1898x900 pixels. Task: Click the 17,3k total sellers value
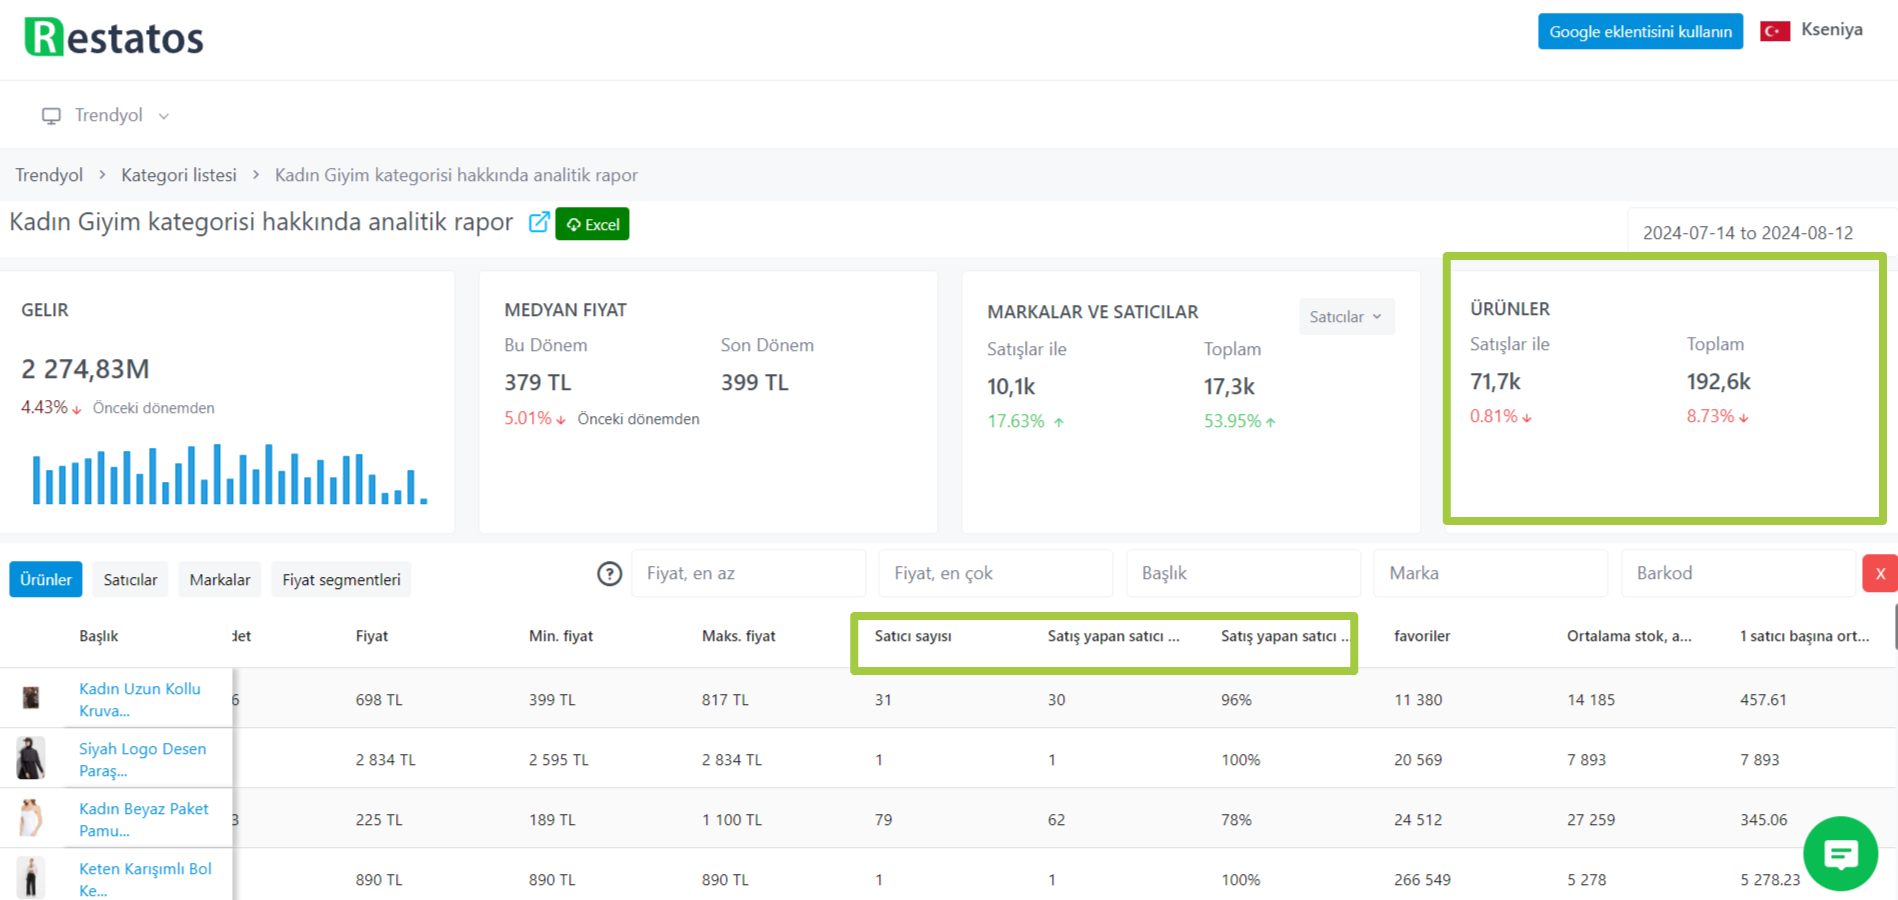[x=1229, y=386]
